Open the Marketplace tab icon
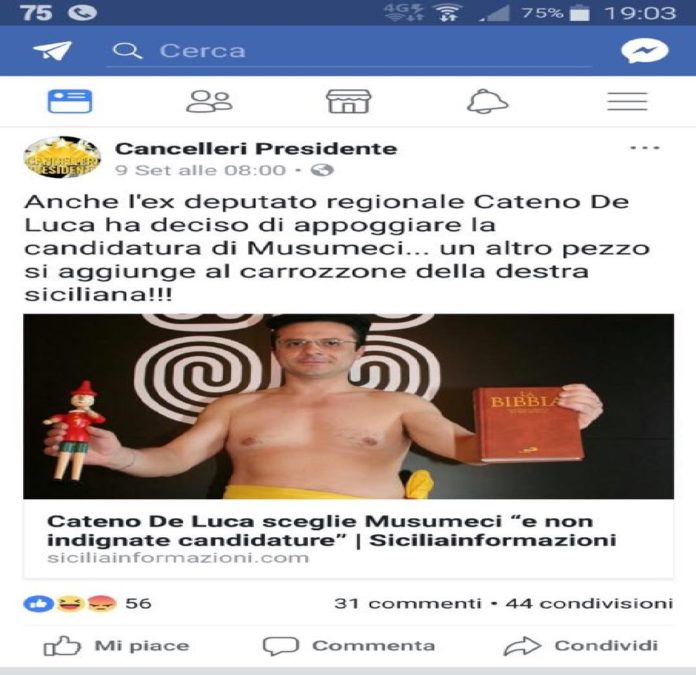This screenshot has width=696, height=675. click(x=348, y=102)
